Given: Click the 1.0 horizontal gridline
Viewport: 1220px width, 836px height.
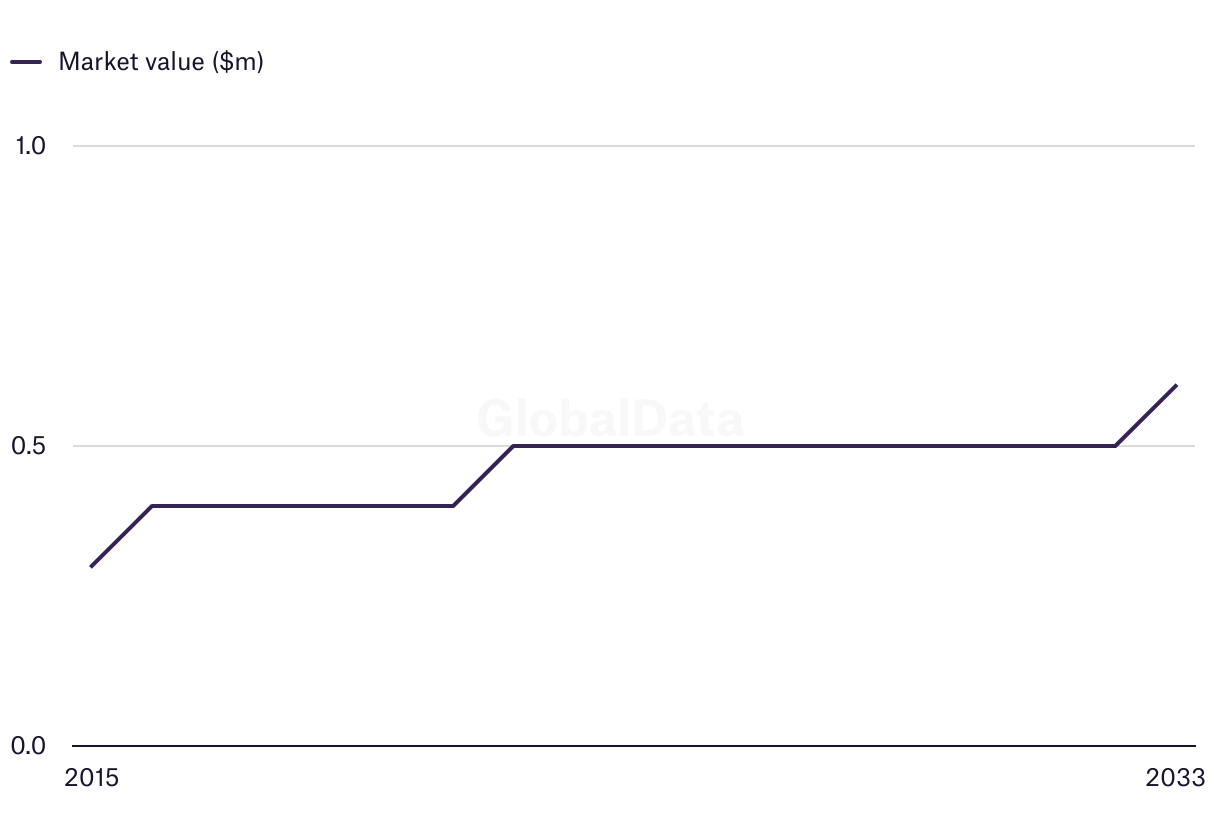Looking at the screenshot, I should click(x=634, y=146).
